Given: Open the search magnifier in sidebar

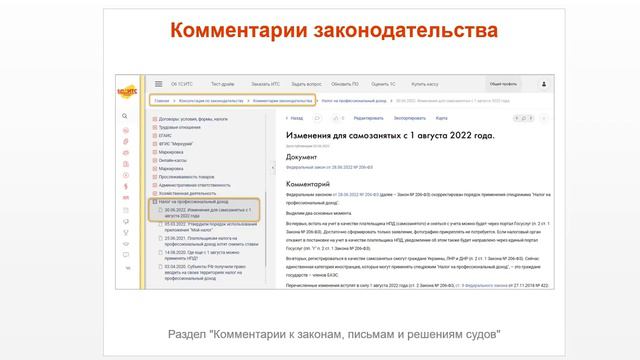Looking at the screenshot, I should [125, 116].
